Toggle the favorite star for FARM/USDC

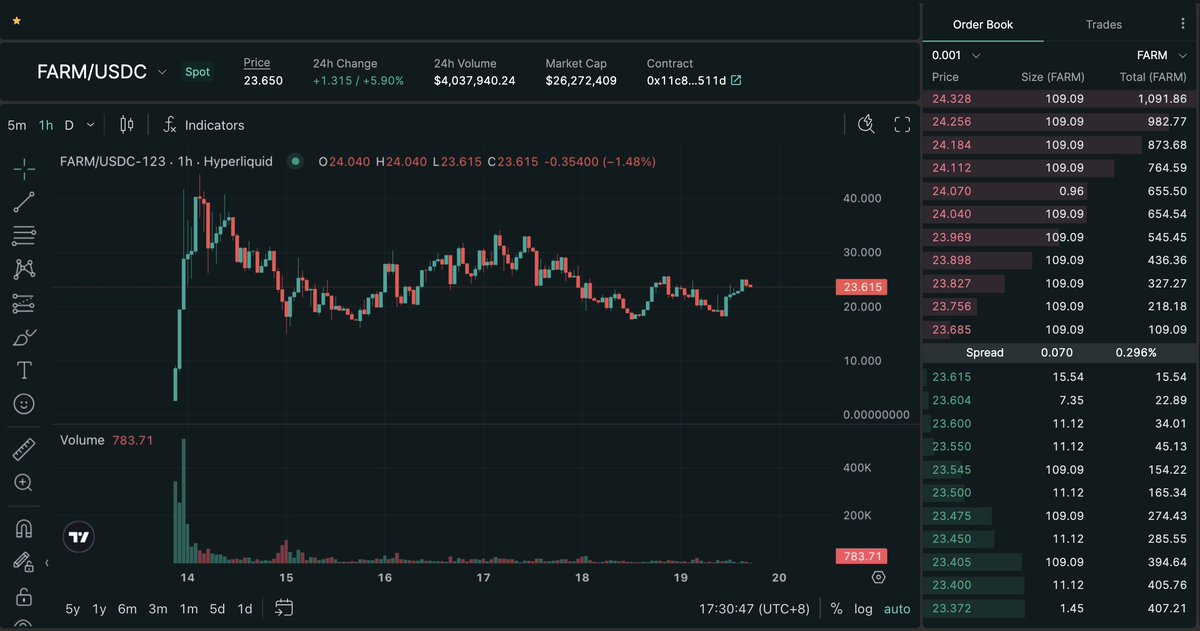coord(16,20)
